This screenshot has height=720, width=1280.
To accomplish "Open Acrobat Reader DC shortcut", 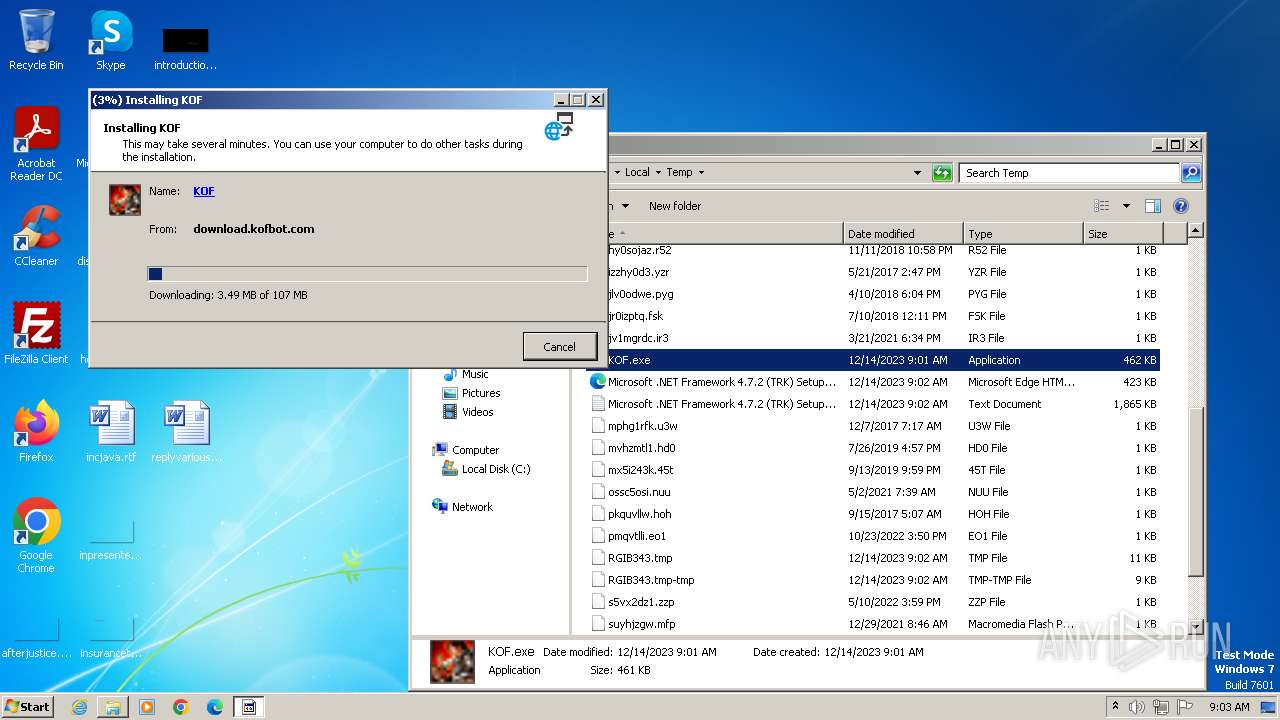I will pos(36,144).
